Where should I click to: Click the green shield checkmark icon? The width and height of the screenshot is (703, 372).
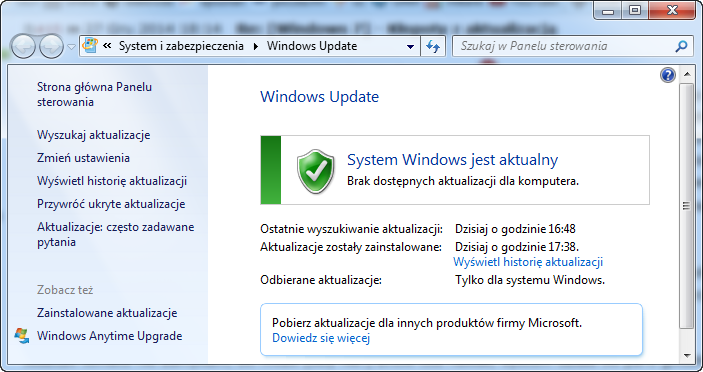coord(316,171)
